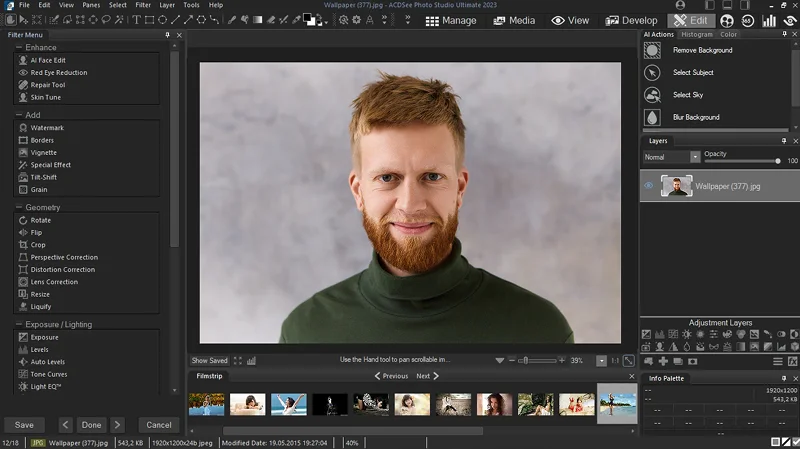Hide the Wallpaper (377).jpg layer
Viewport: 800px width, 449px height.
[649, 185]
